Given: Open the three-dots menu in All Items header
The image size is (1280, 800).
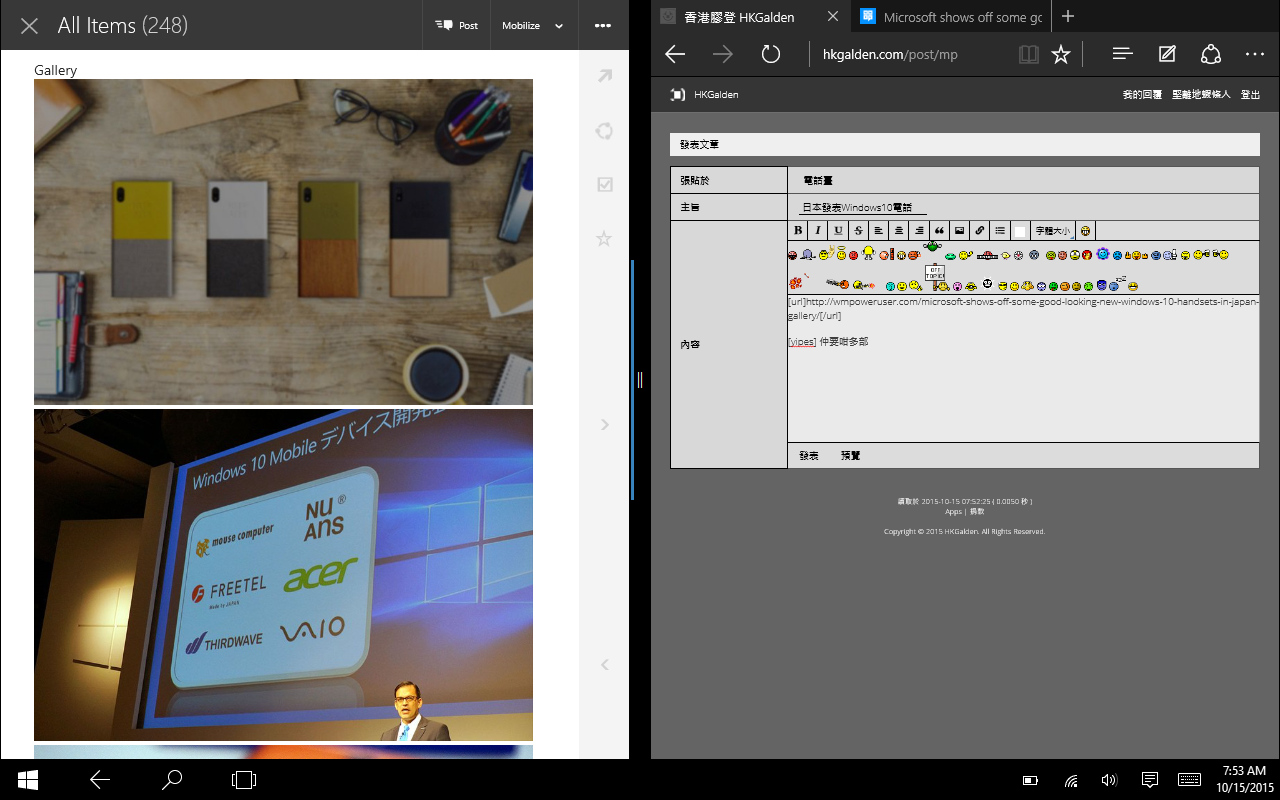Looking at the screenshot, I should coord(602,26).
